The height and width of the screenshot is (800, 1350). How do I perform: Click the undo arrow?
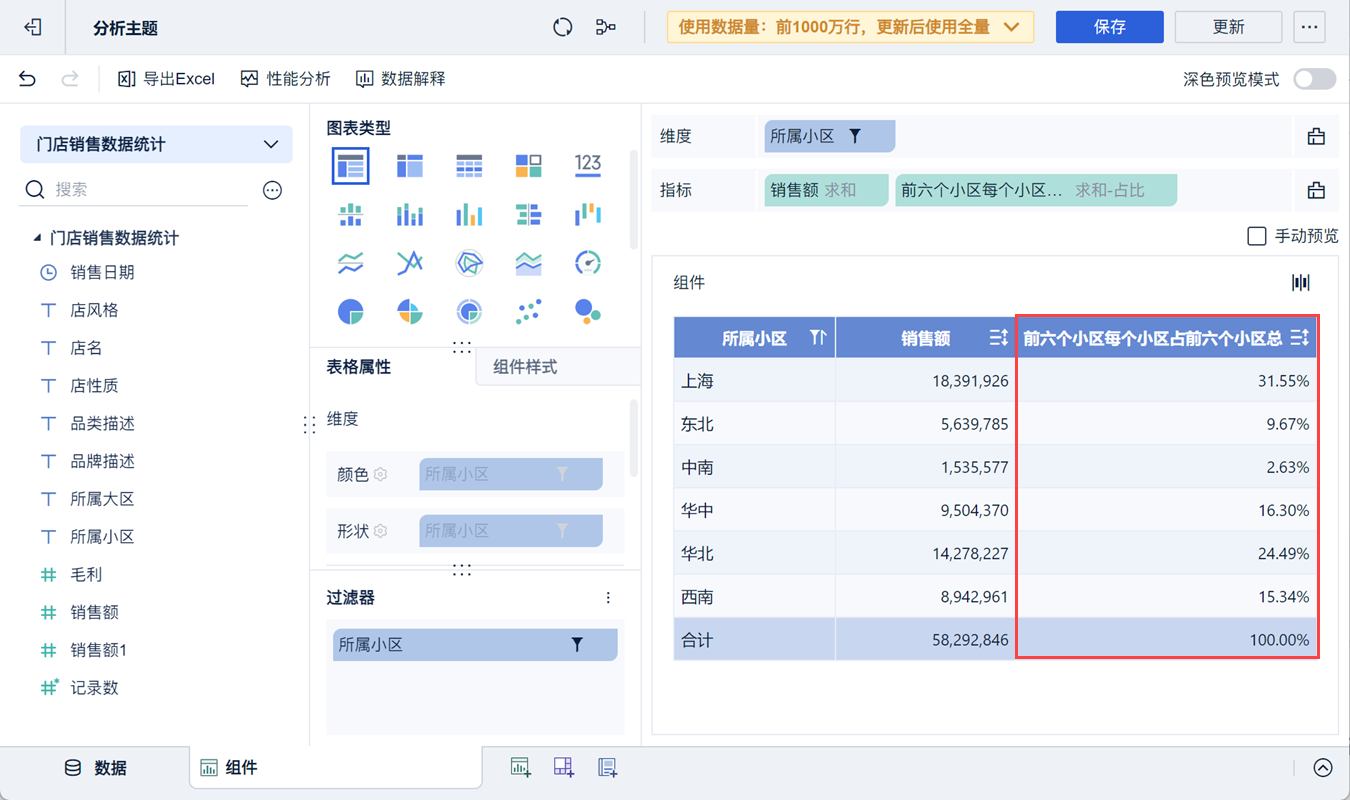coord(27,79)
